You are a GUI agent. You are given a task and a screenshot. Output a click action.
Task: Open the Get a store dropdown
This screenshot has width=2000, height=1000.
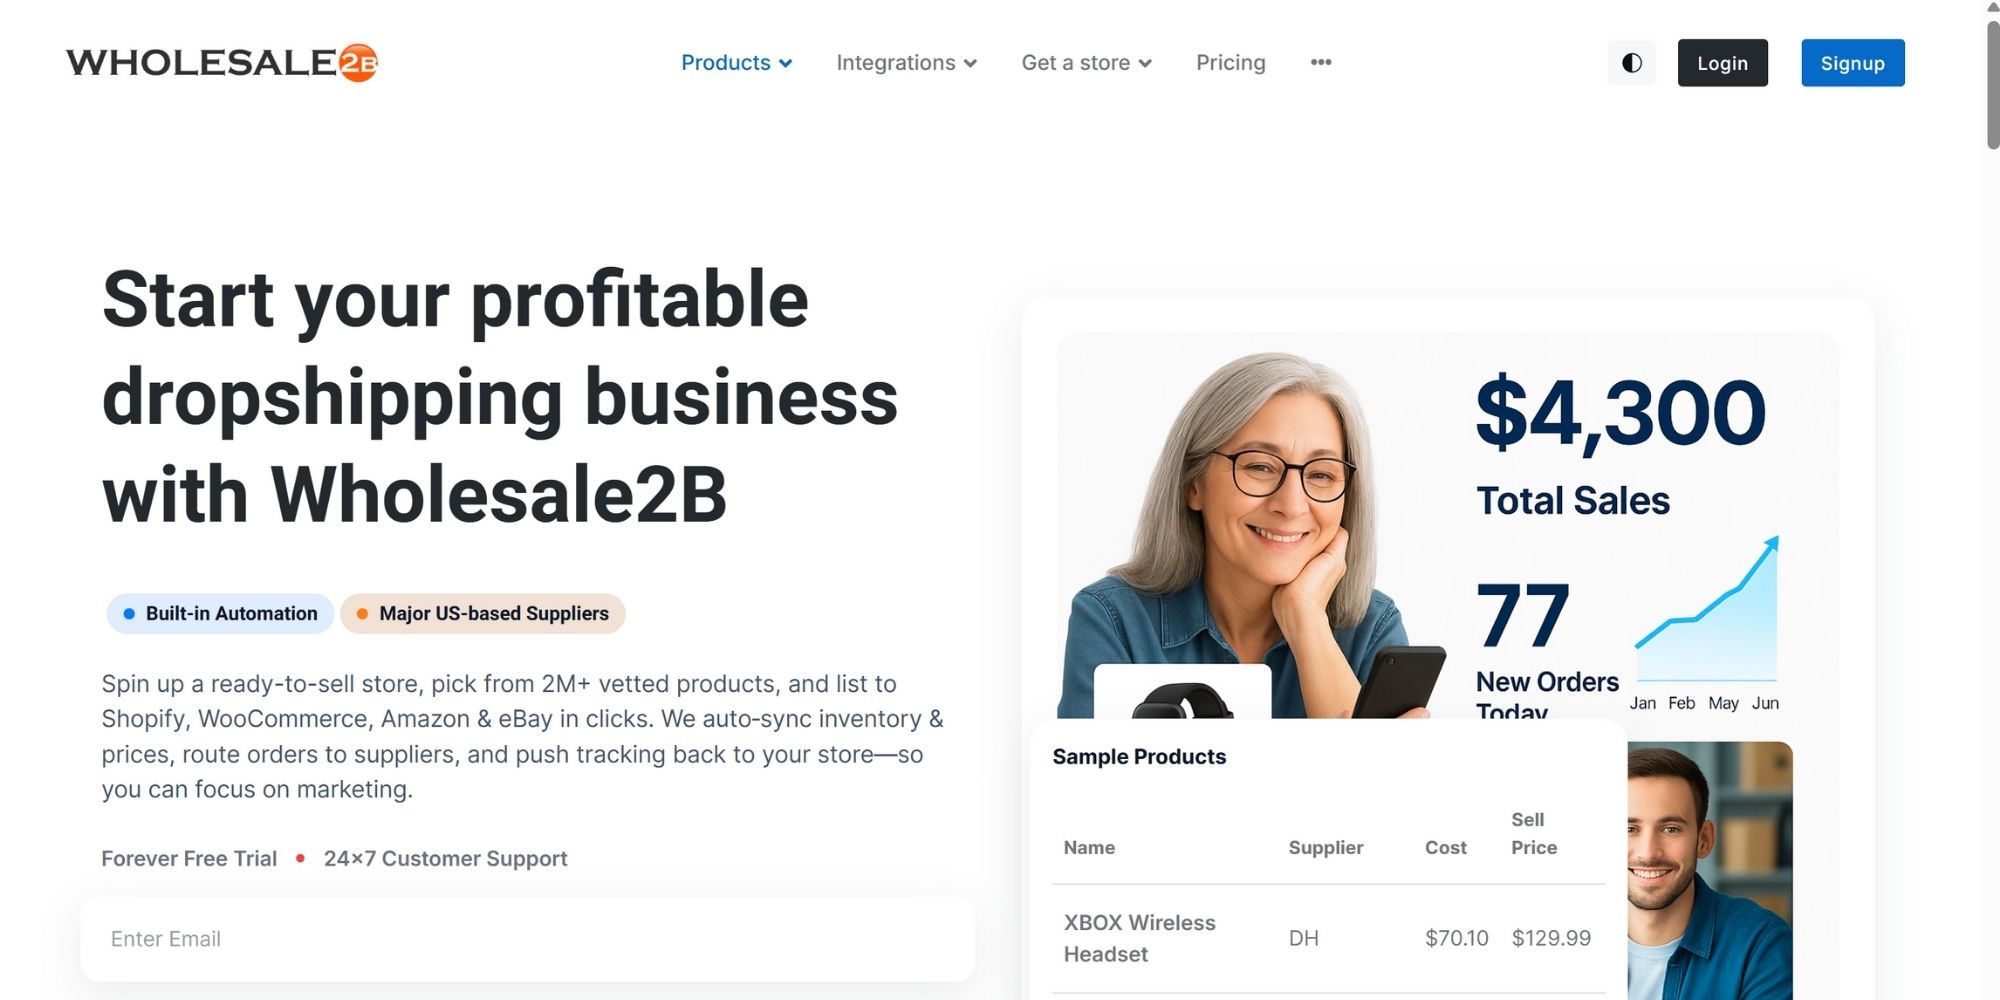click(1086, 63)
